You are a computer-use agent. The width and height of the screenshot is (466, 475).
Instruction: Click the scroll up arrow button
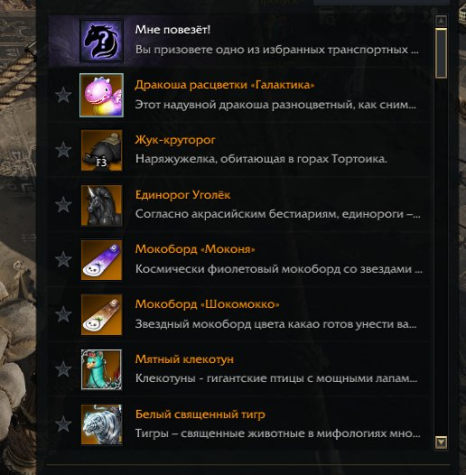click(441, 21)
